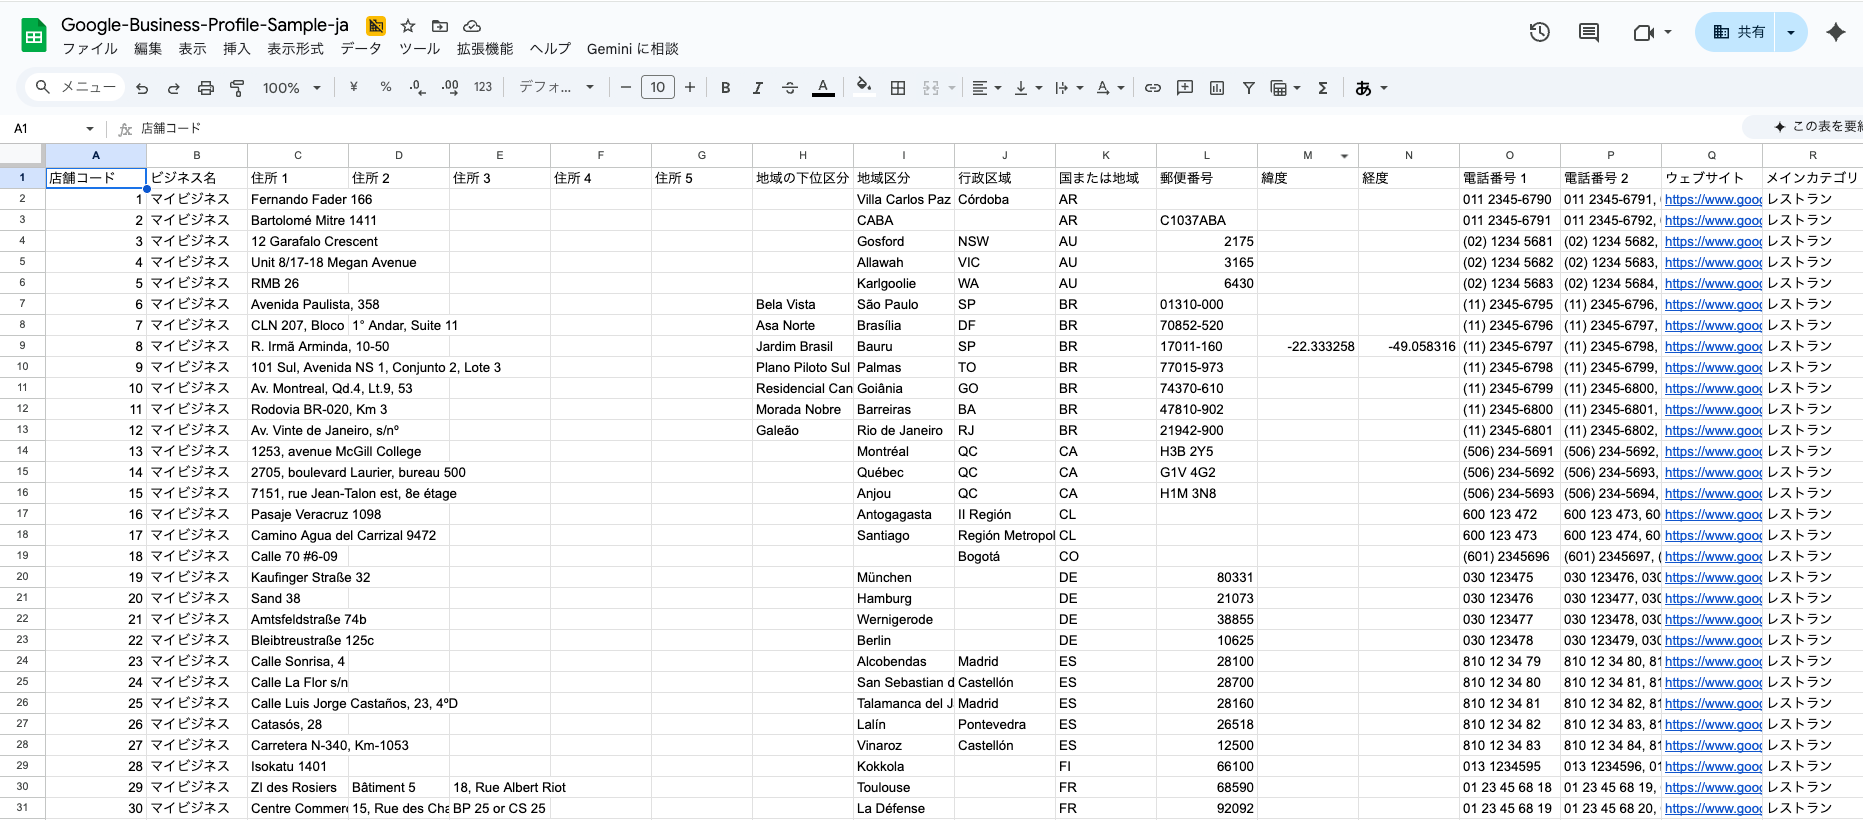Open the font family dropdown
Viewport: 1863px width, 820px height.
(556, 88)
